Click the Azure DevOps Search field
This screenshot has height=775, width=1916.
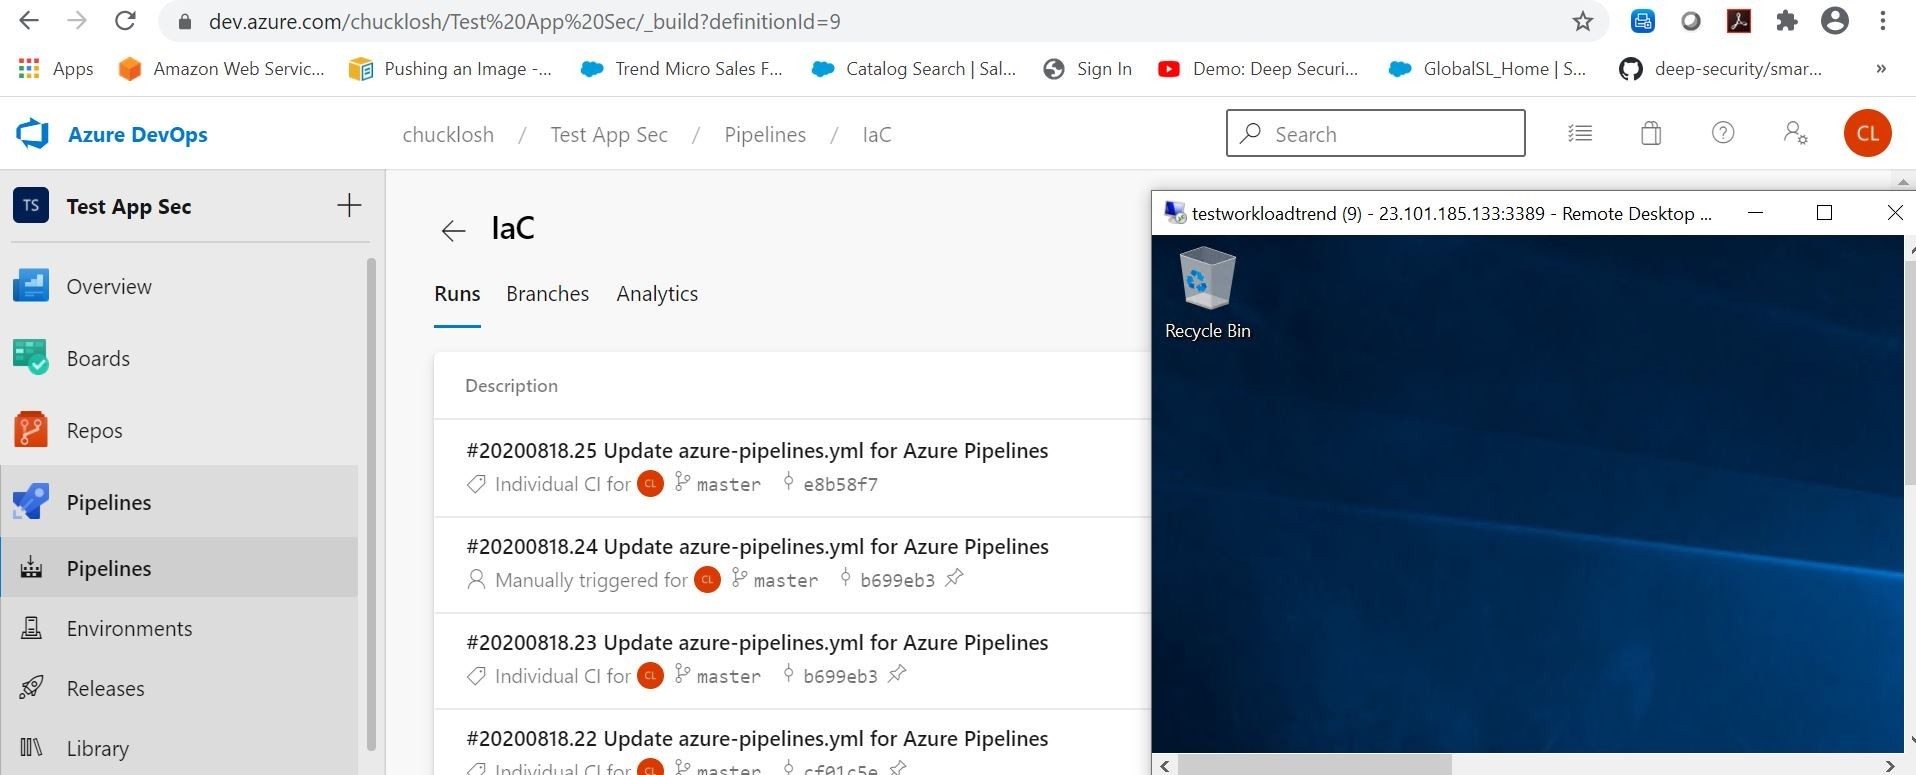[x=1375, y=133]
